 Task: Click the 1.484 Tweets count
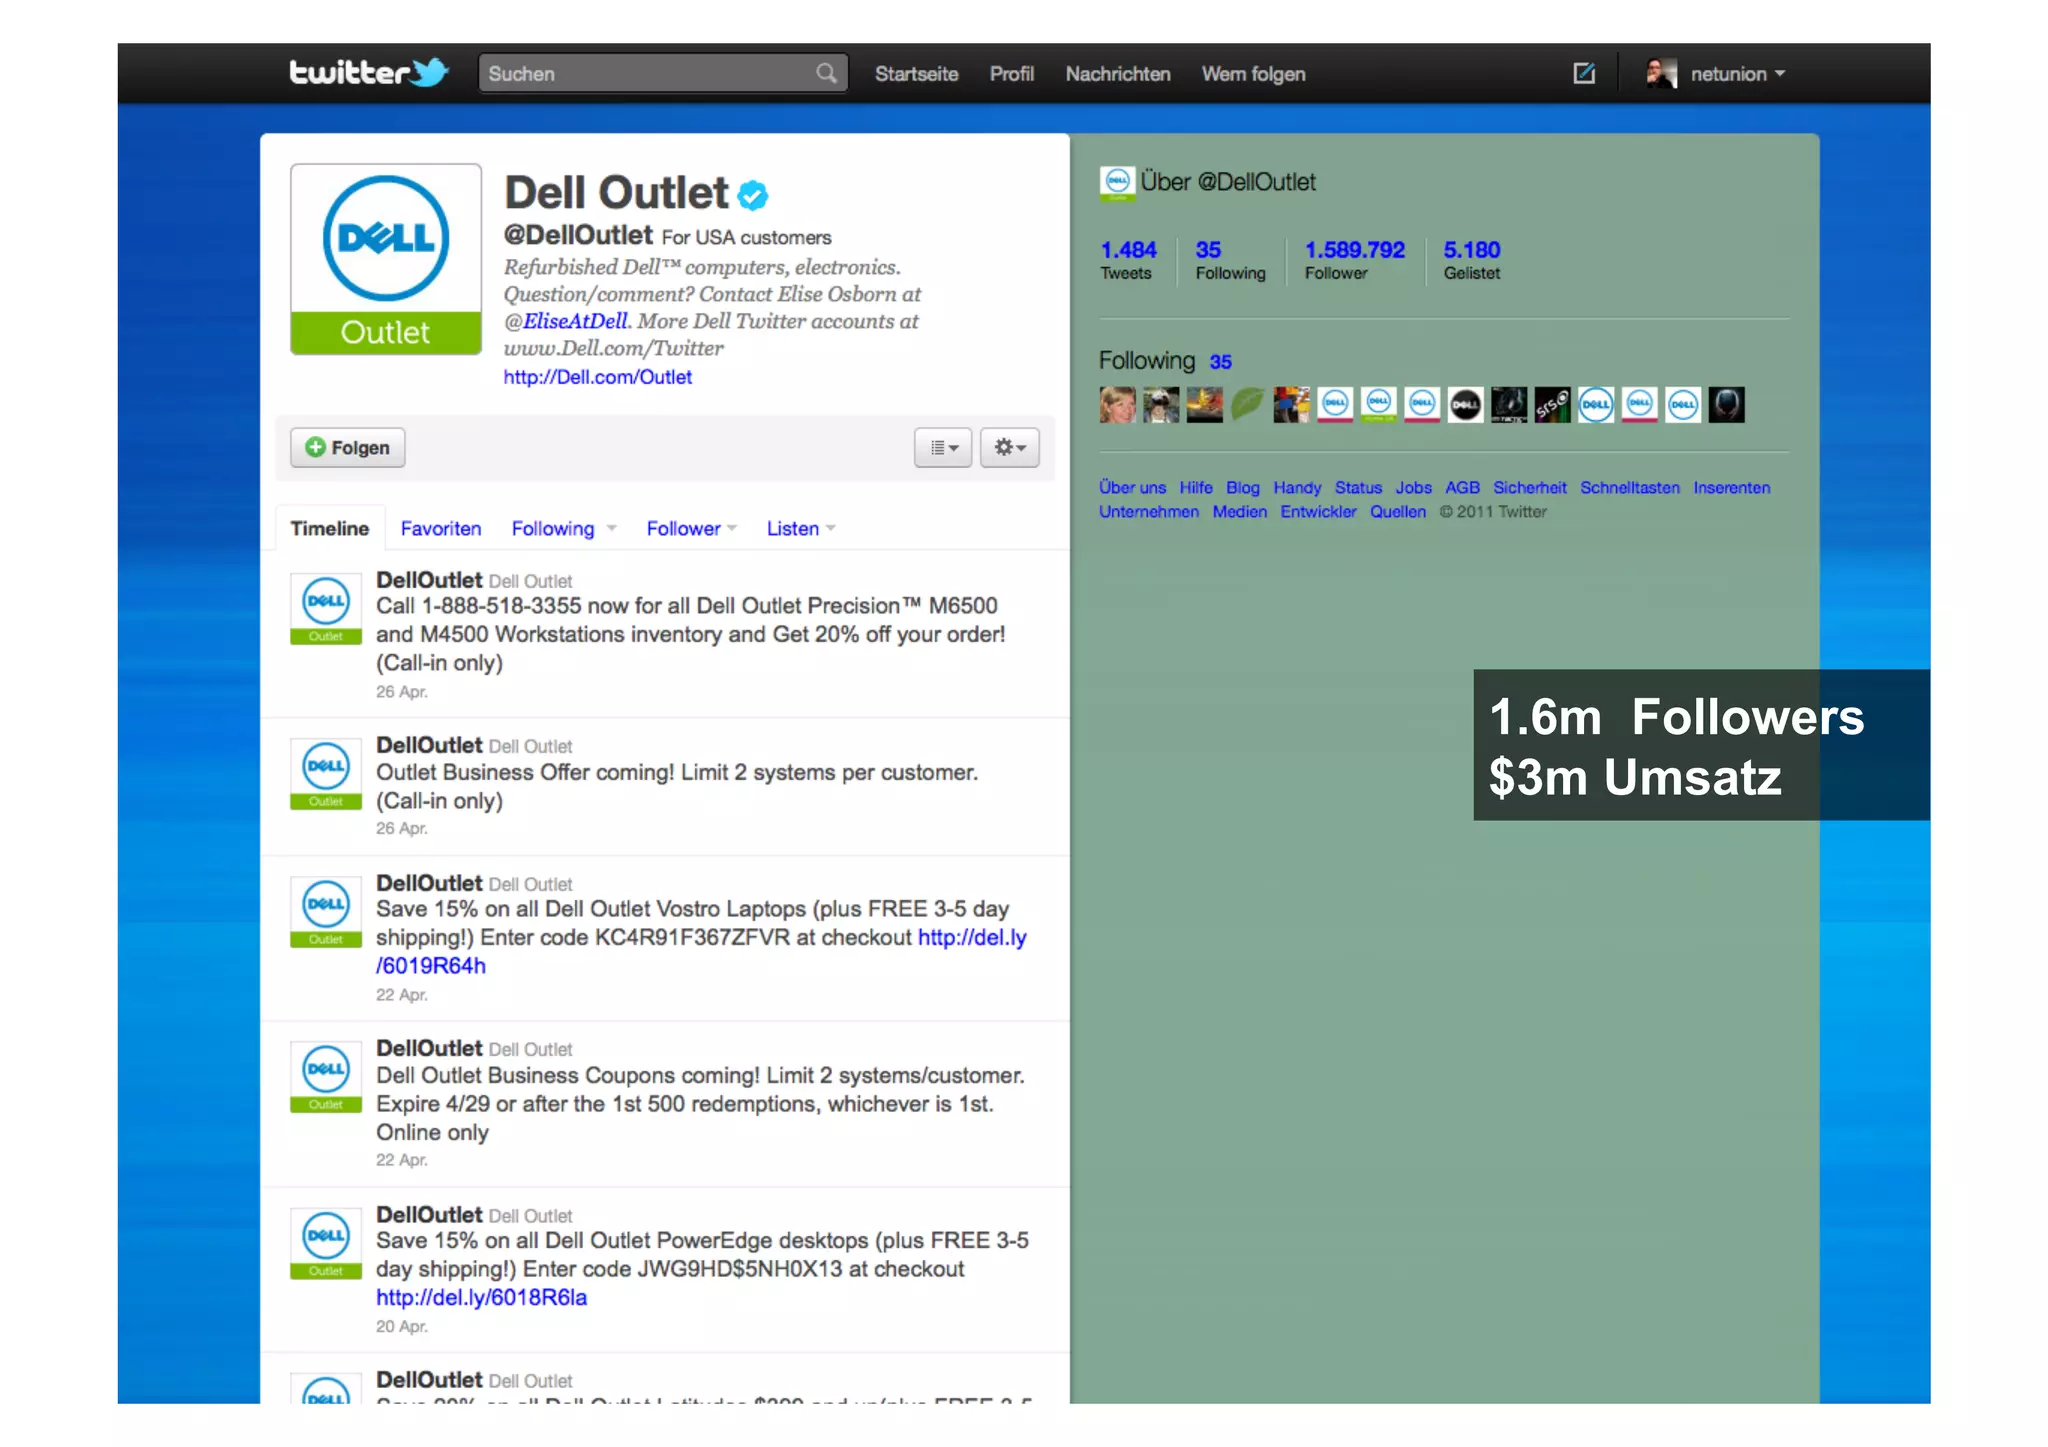tap(1128, 260)
